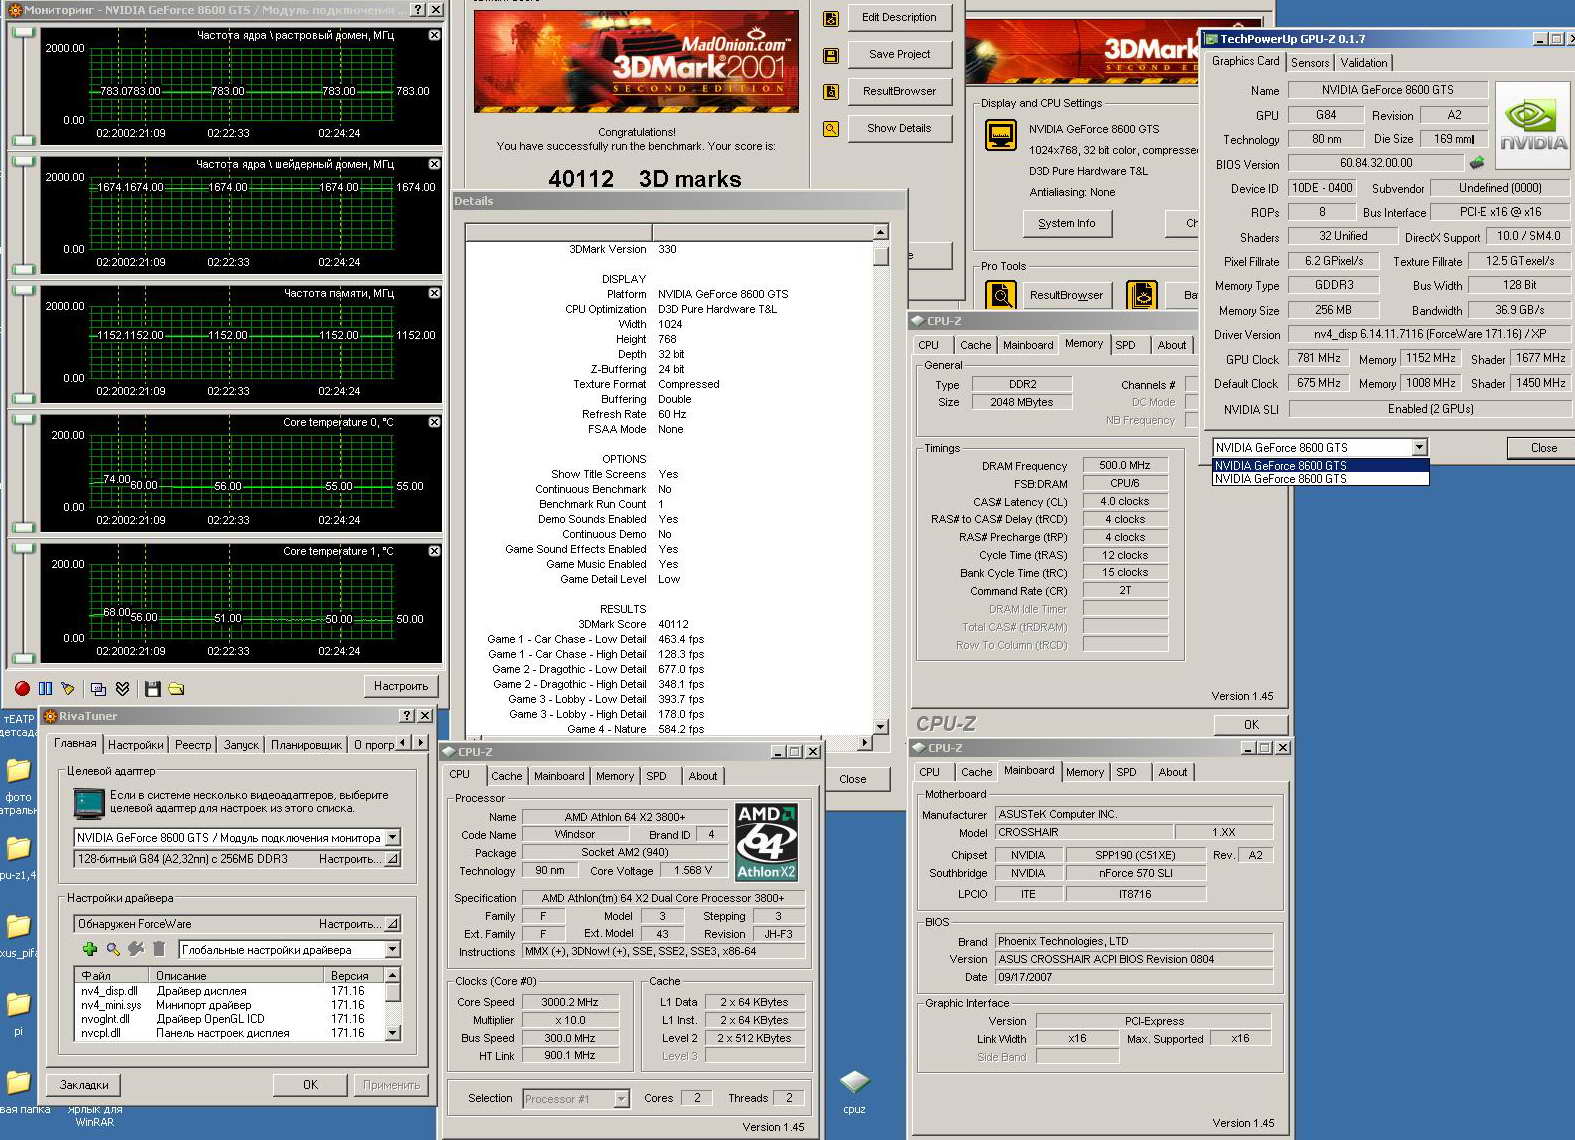This screenshot has height=1140, width=1575.
Task: Click the Show Details button
Action: pos(900,128)
